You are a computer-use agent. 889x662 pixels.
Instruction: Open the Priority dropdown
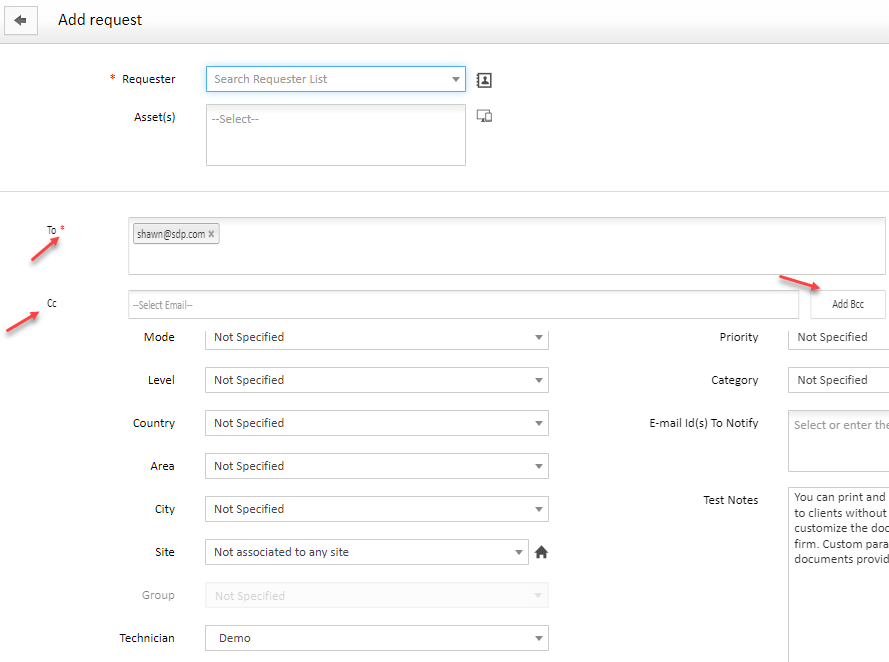tap(840, 337)
